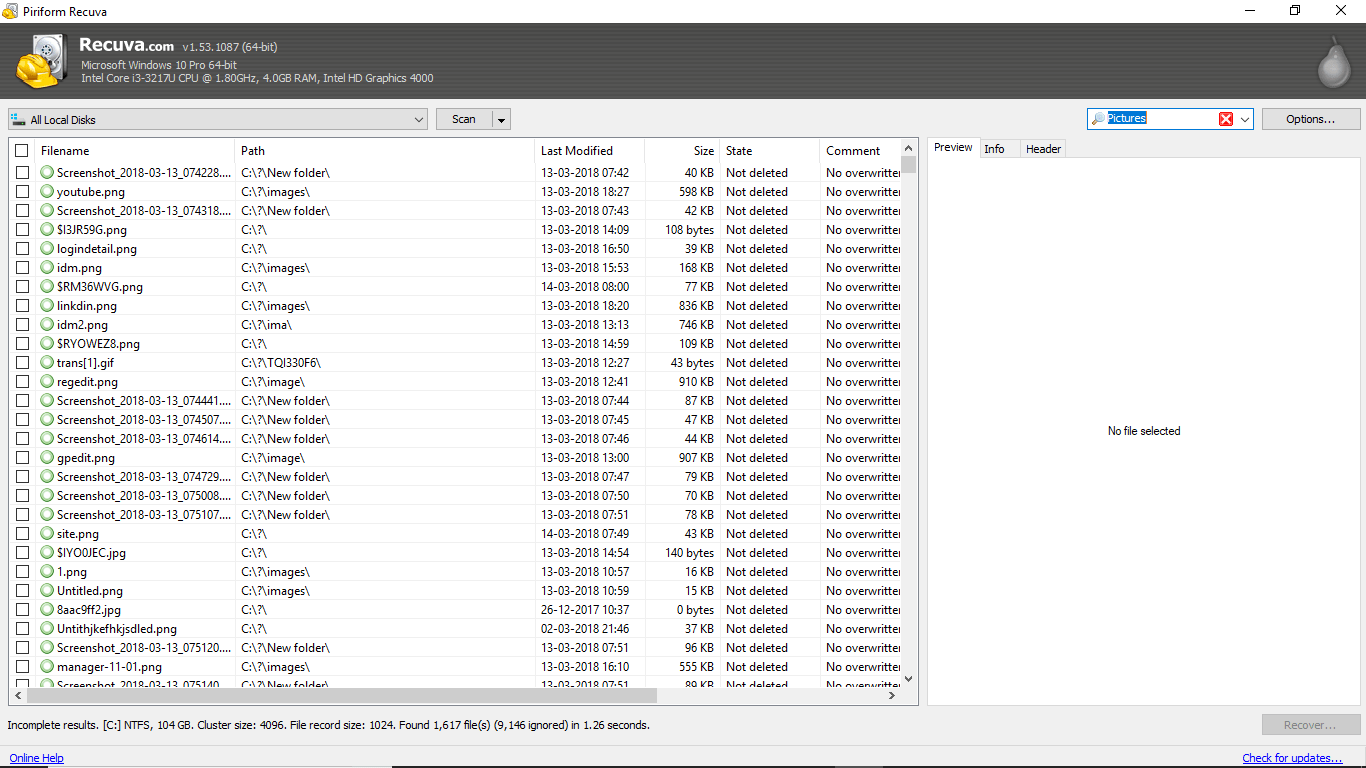
Task: Sort by the Last Modified column header
Action: [590, 151]
